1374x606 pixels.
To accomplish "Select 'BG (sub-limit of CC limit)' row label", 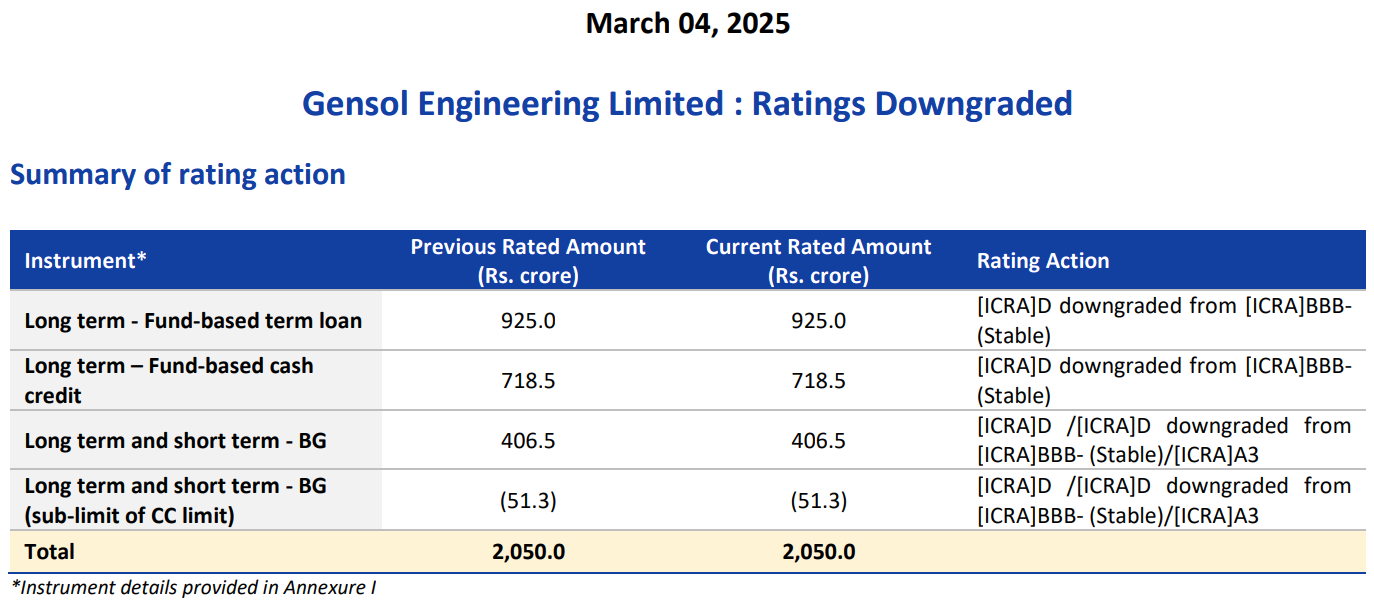I will pos(176,501).
